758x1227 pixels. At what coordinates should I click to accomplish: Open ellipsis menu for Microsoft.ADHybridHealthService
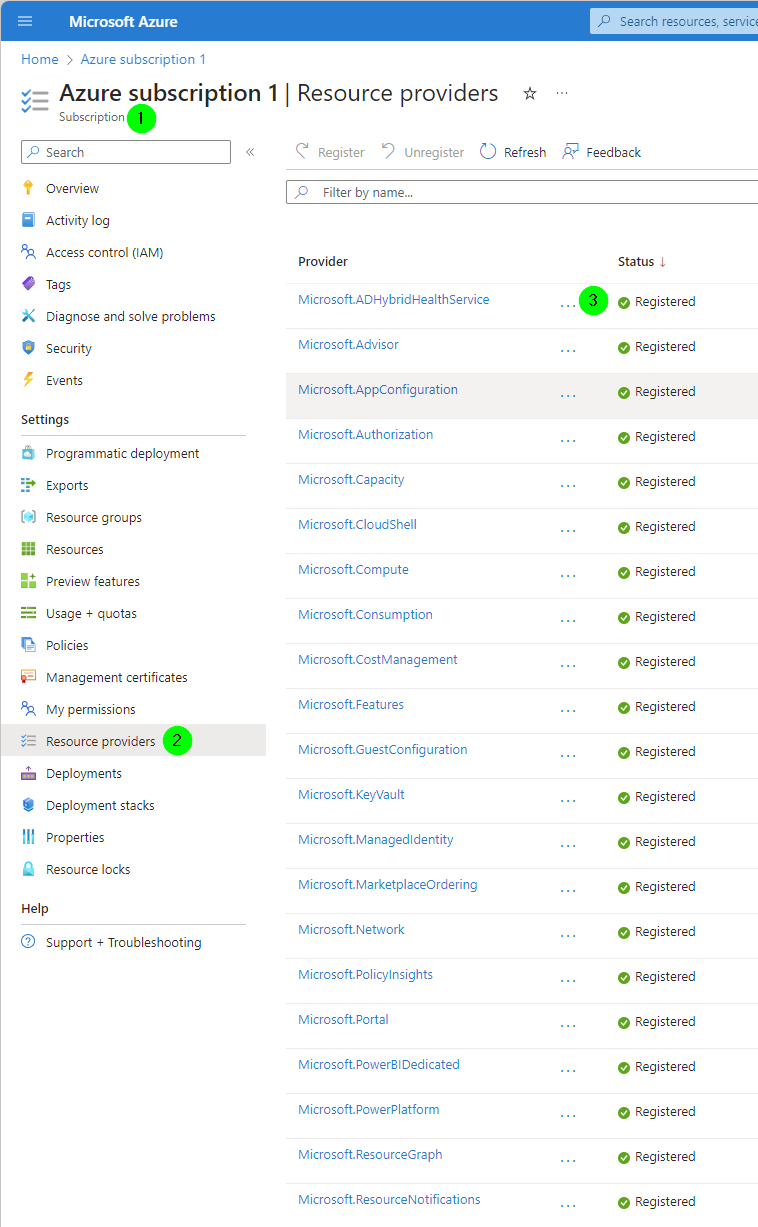coord(568,305)
